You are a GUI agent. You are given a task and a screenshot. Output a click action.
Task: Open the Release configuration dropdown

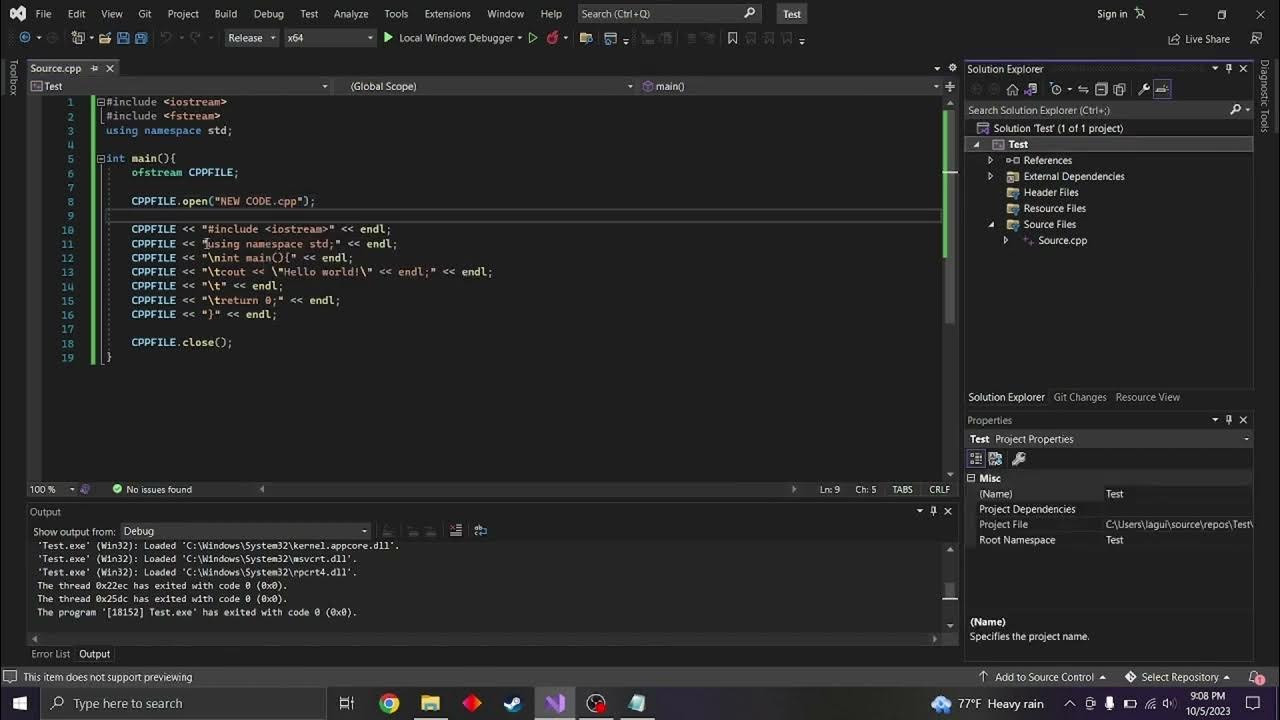click(251, 38)
